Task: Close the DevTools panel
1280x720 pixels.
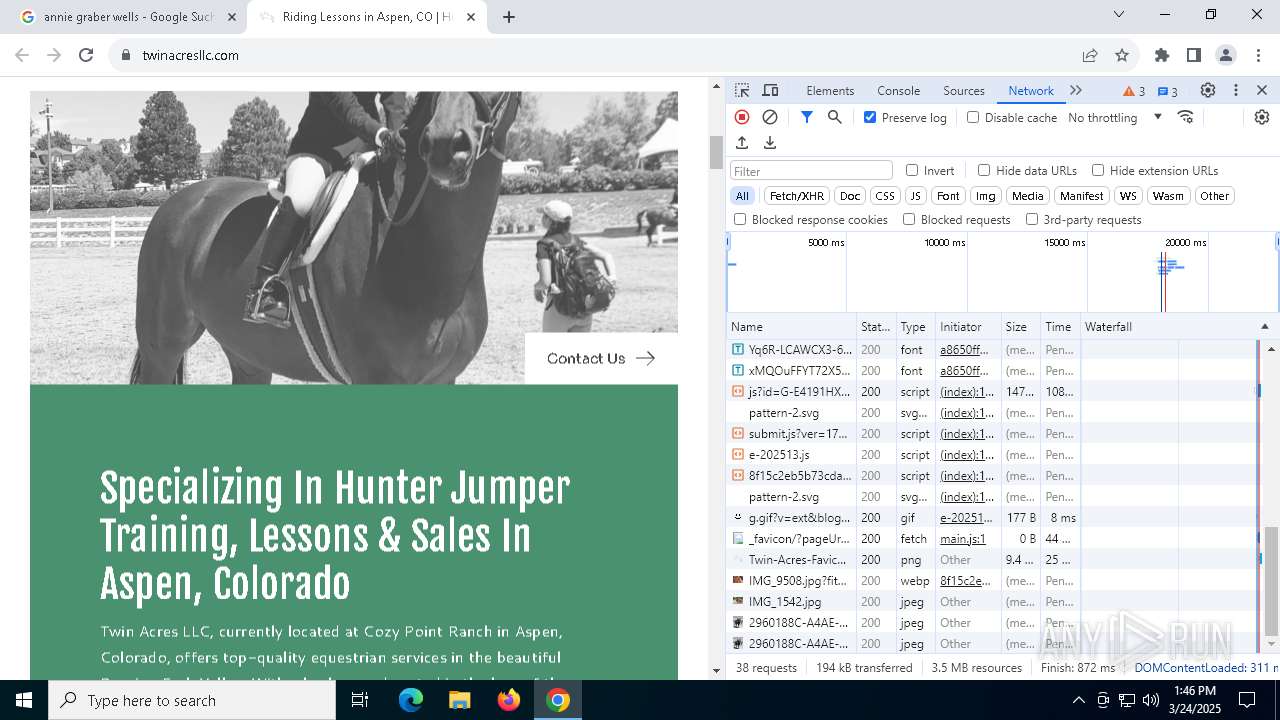Action: point(1262,90)
